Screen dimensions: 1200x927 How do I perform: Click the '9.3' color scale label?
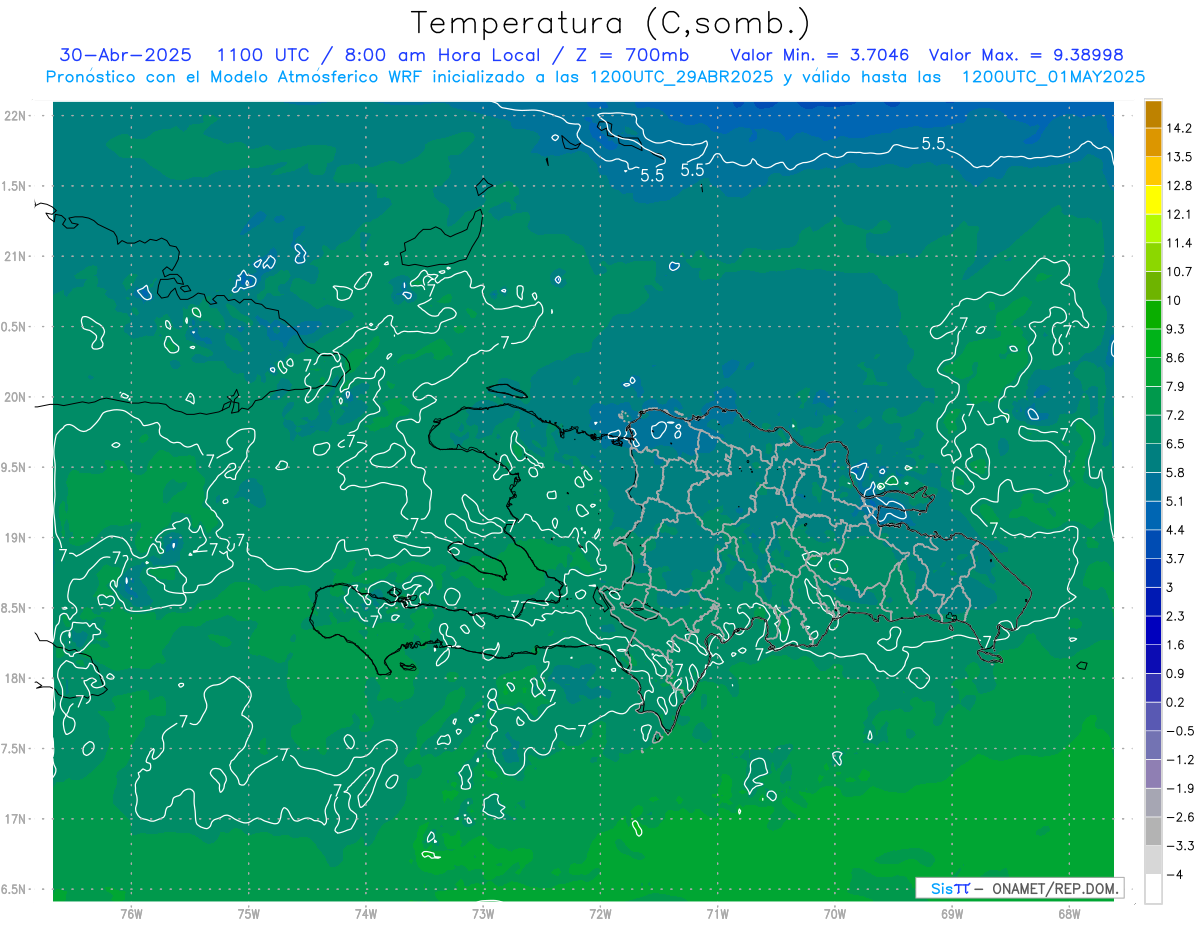click(x=1176, y=329)
